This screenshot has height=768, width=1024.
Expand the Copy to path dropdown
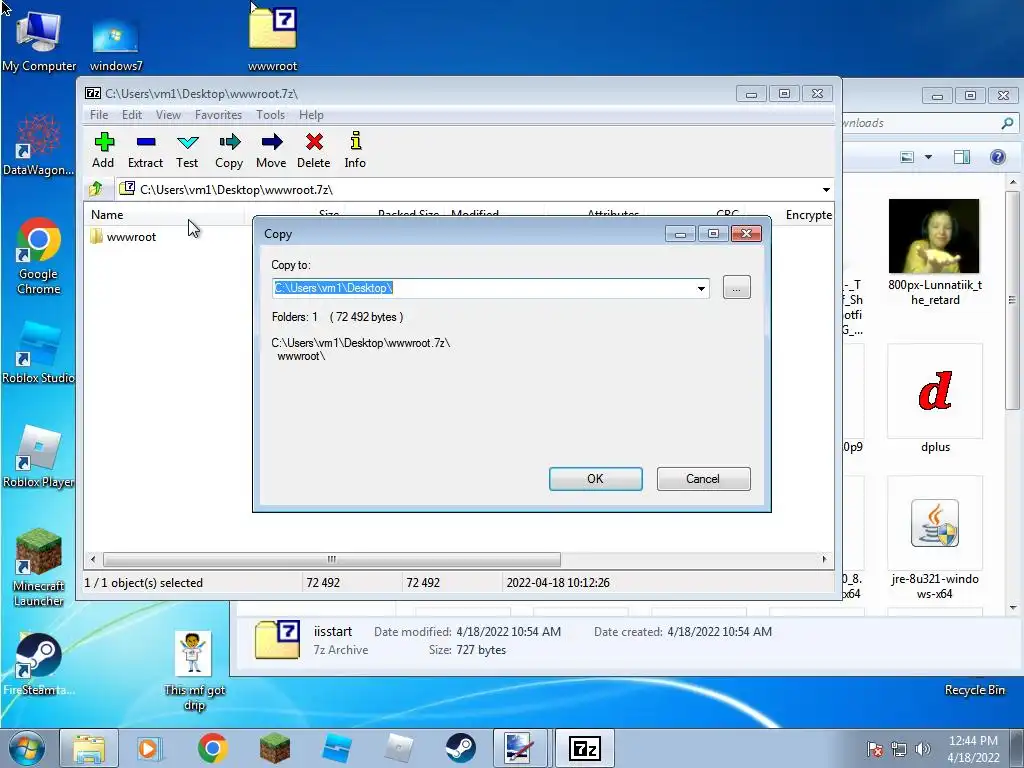(x=701, y=288)
